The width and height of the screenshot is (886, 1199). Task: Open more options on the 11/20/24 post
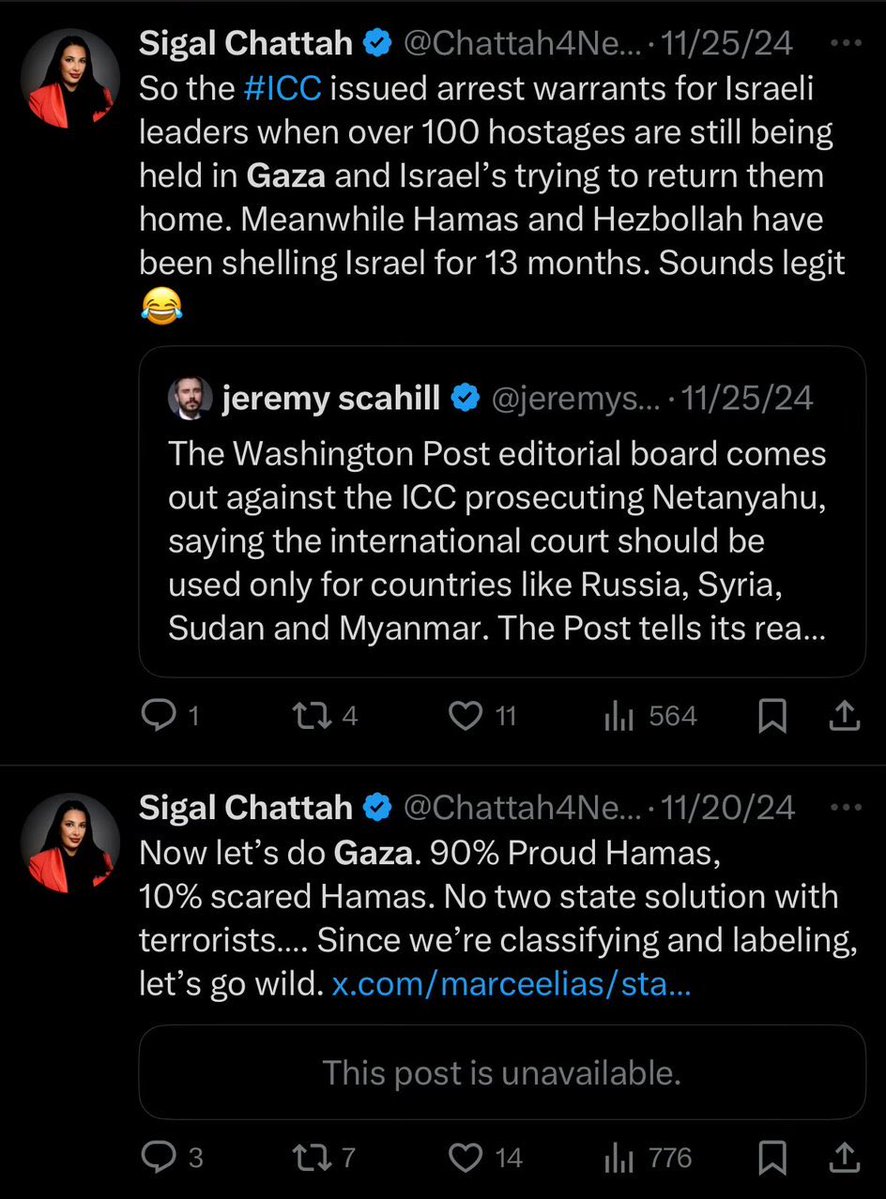(x=845, y=807)
